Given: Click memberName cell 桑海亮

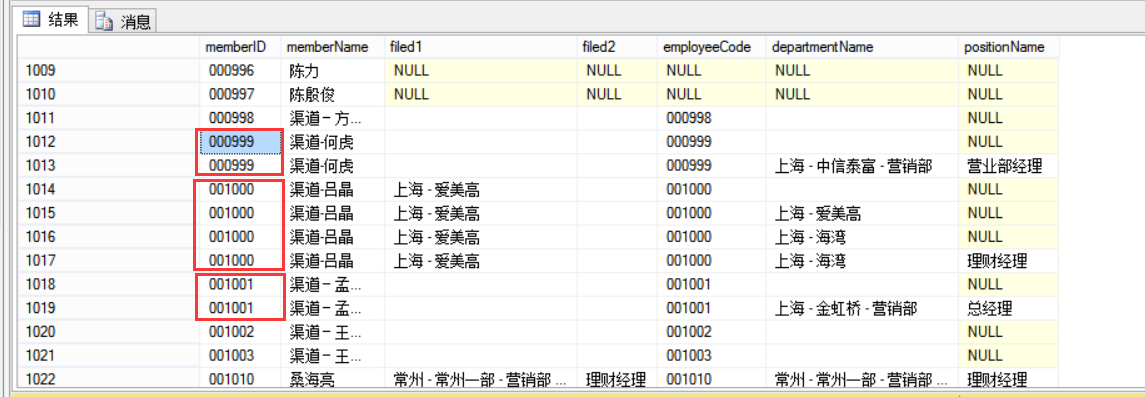Looking at the screenshot, I should (x=332, y=379).
